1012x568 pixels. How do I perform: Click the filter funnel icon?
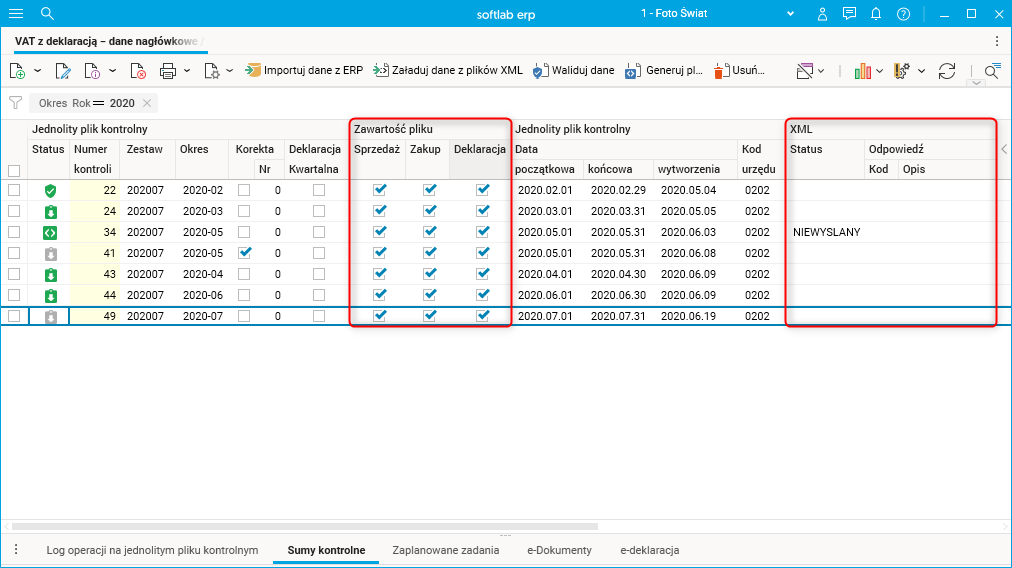15,103
